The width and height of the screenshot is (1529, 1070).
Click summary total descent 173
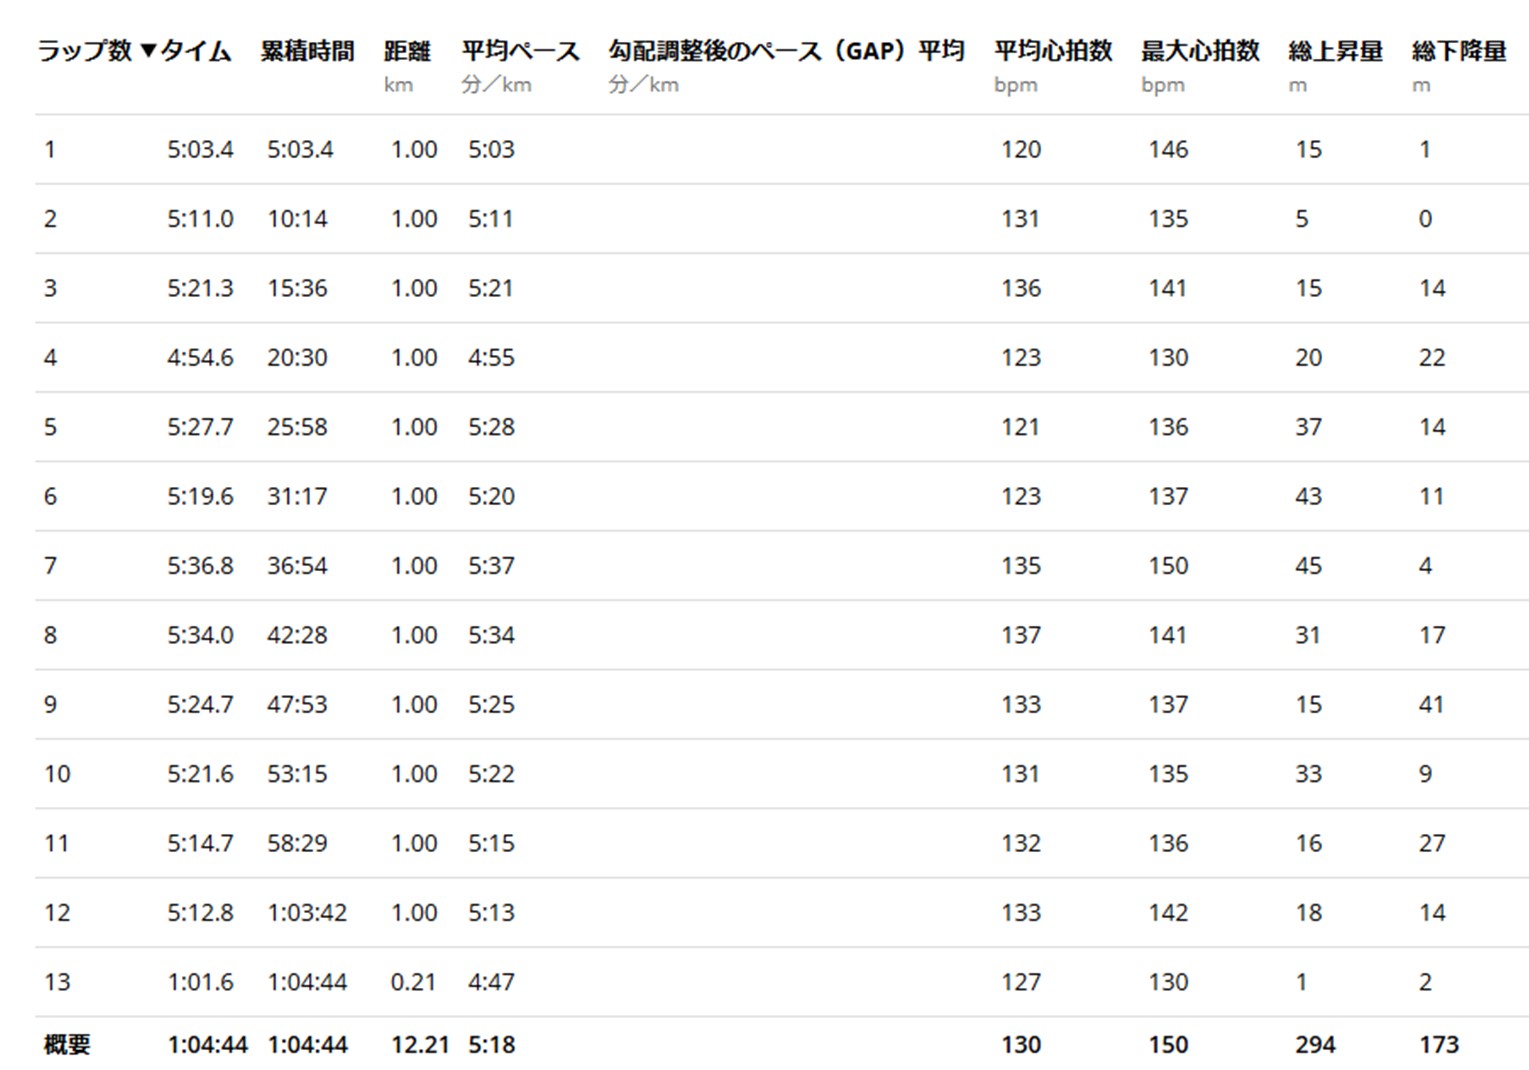click(1438, 1045)
